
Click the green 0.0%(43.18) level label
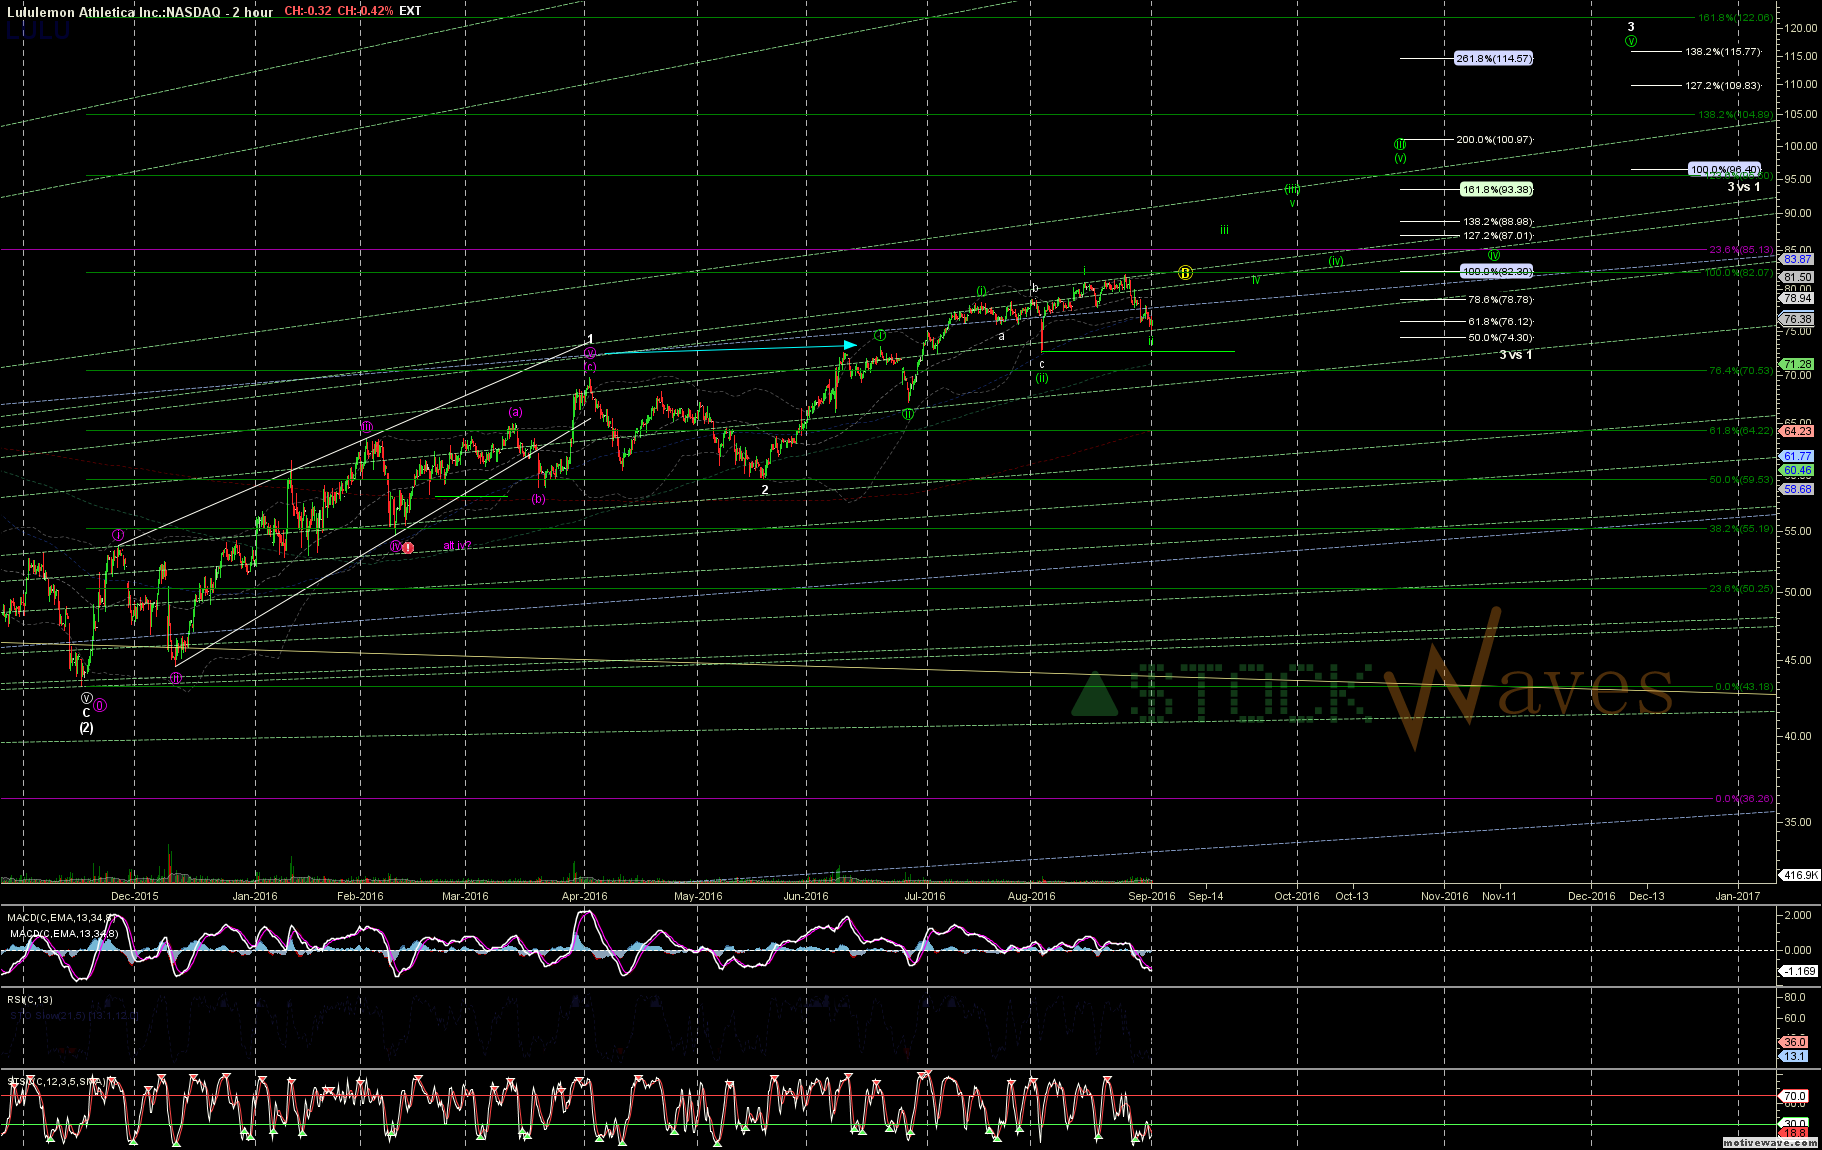coord(1744,686)
